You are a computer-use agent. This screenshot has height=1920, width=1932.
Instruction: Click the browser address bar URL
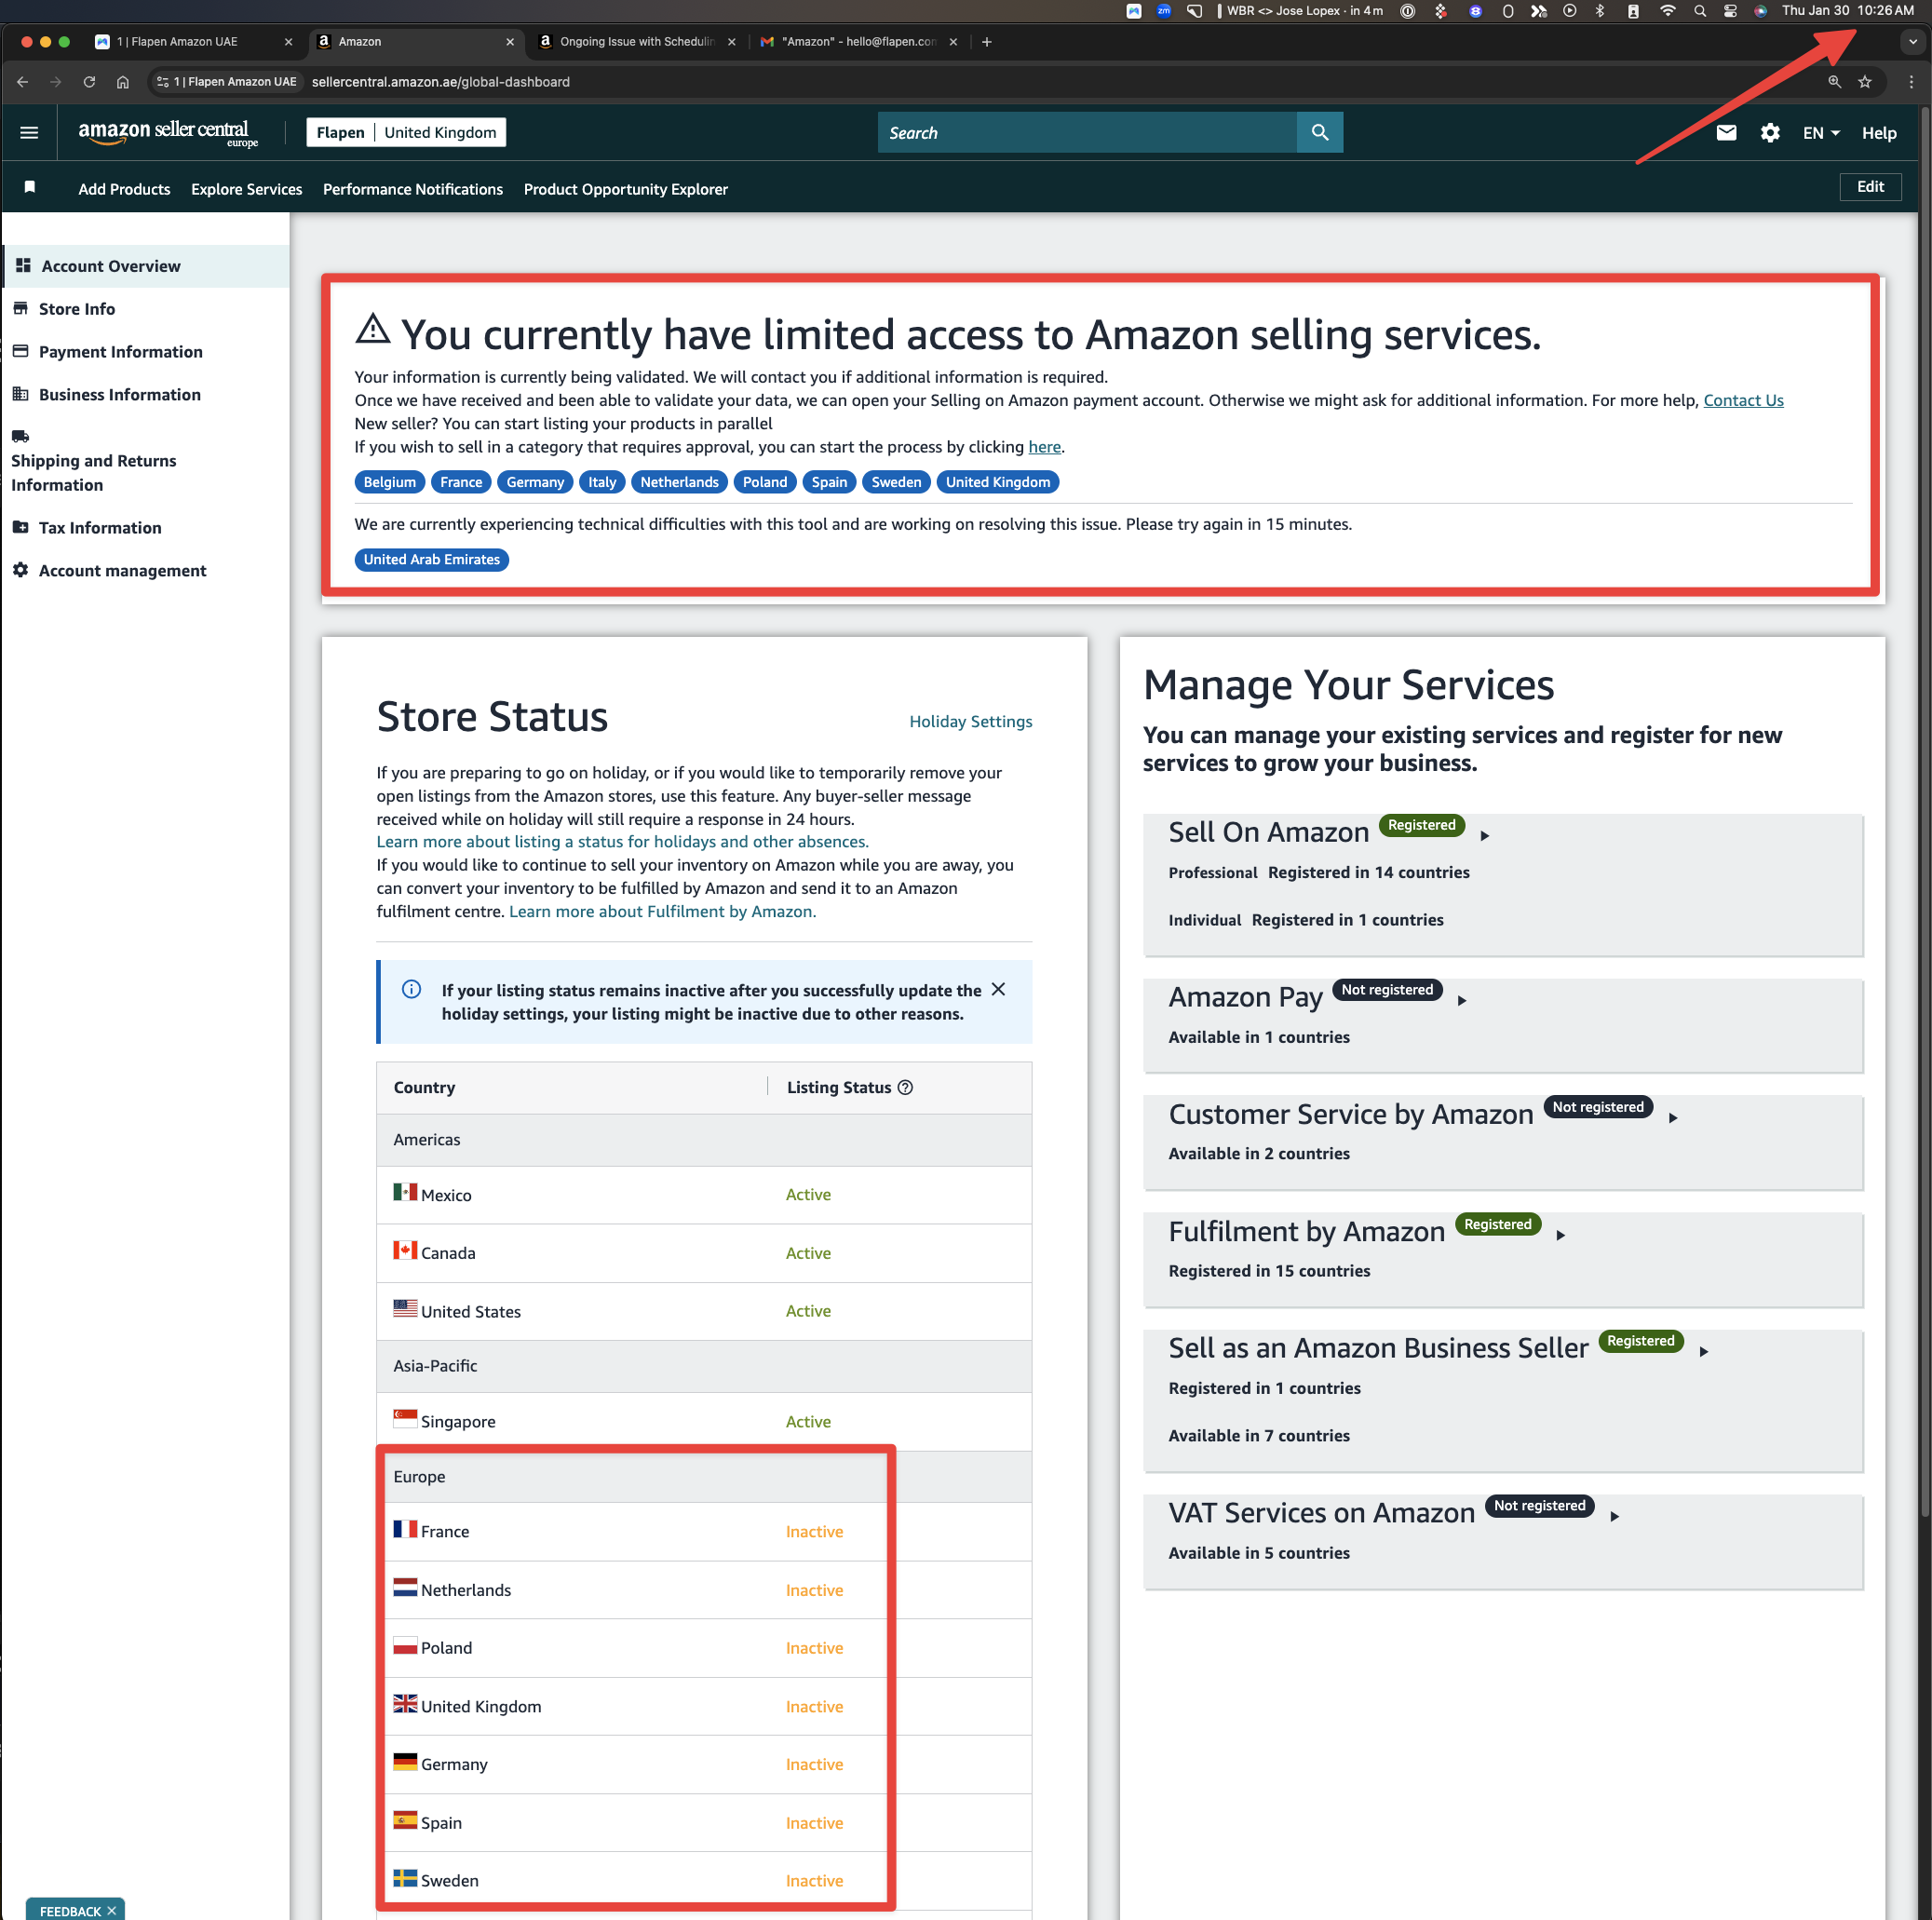[x=441, y=82]
